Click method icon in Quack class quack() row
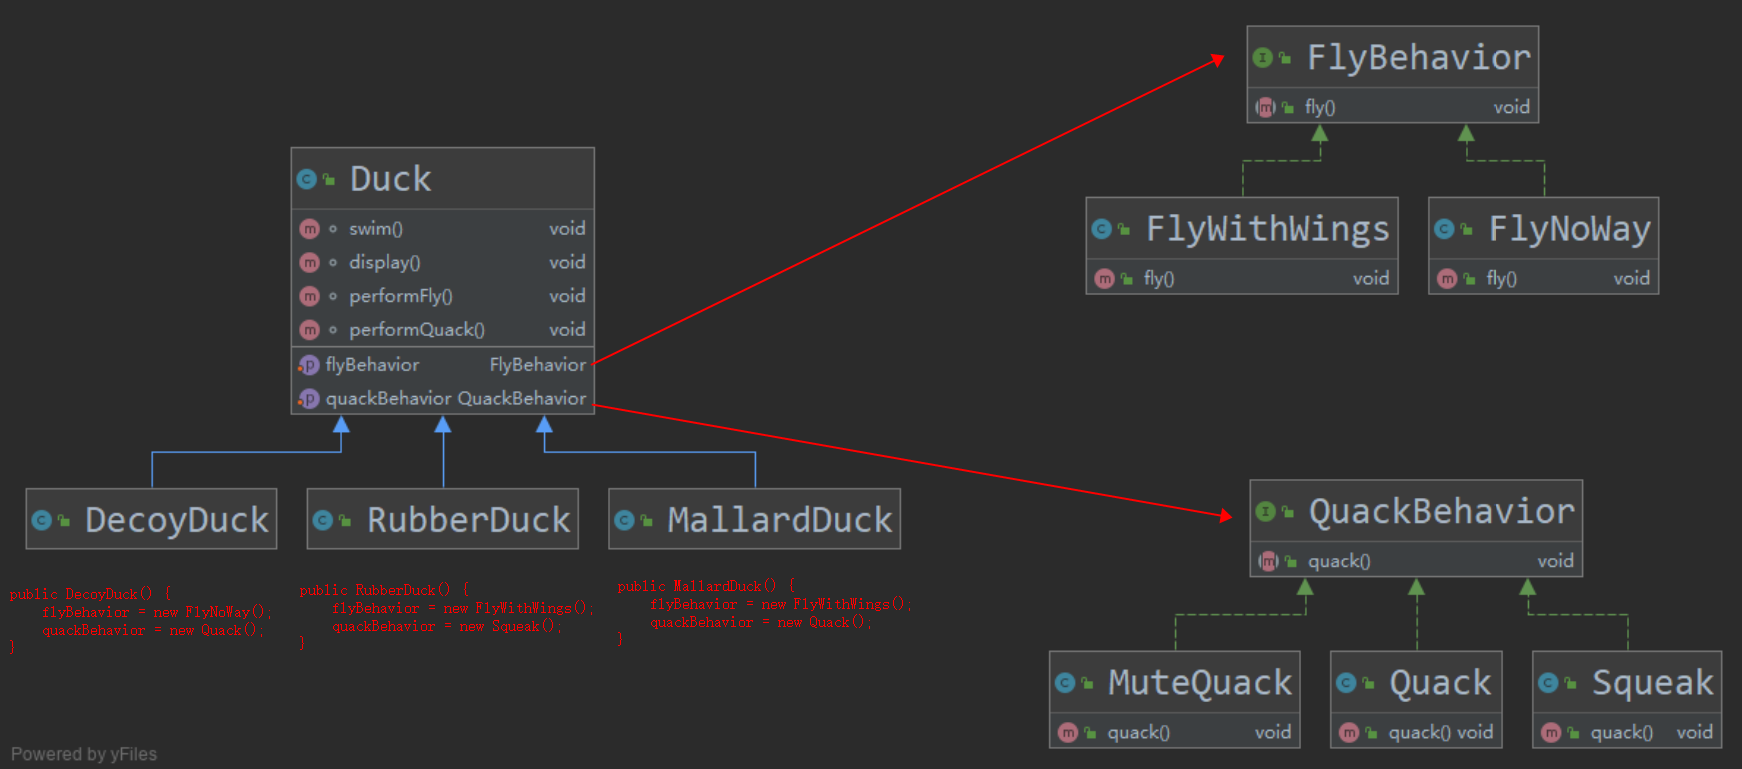The width and height of the screenshot is (1742, 769). 1349,733
